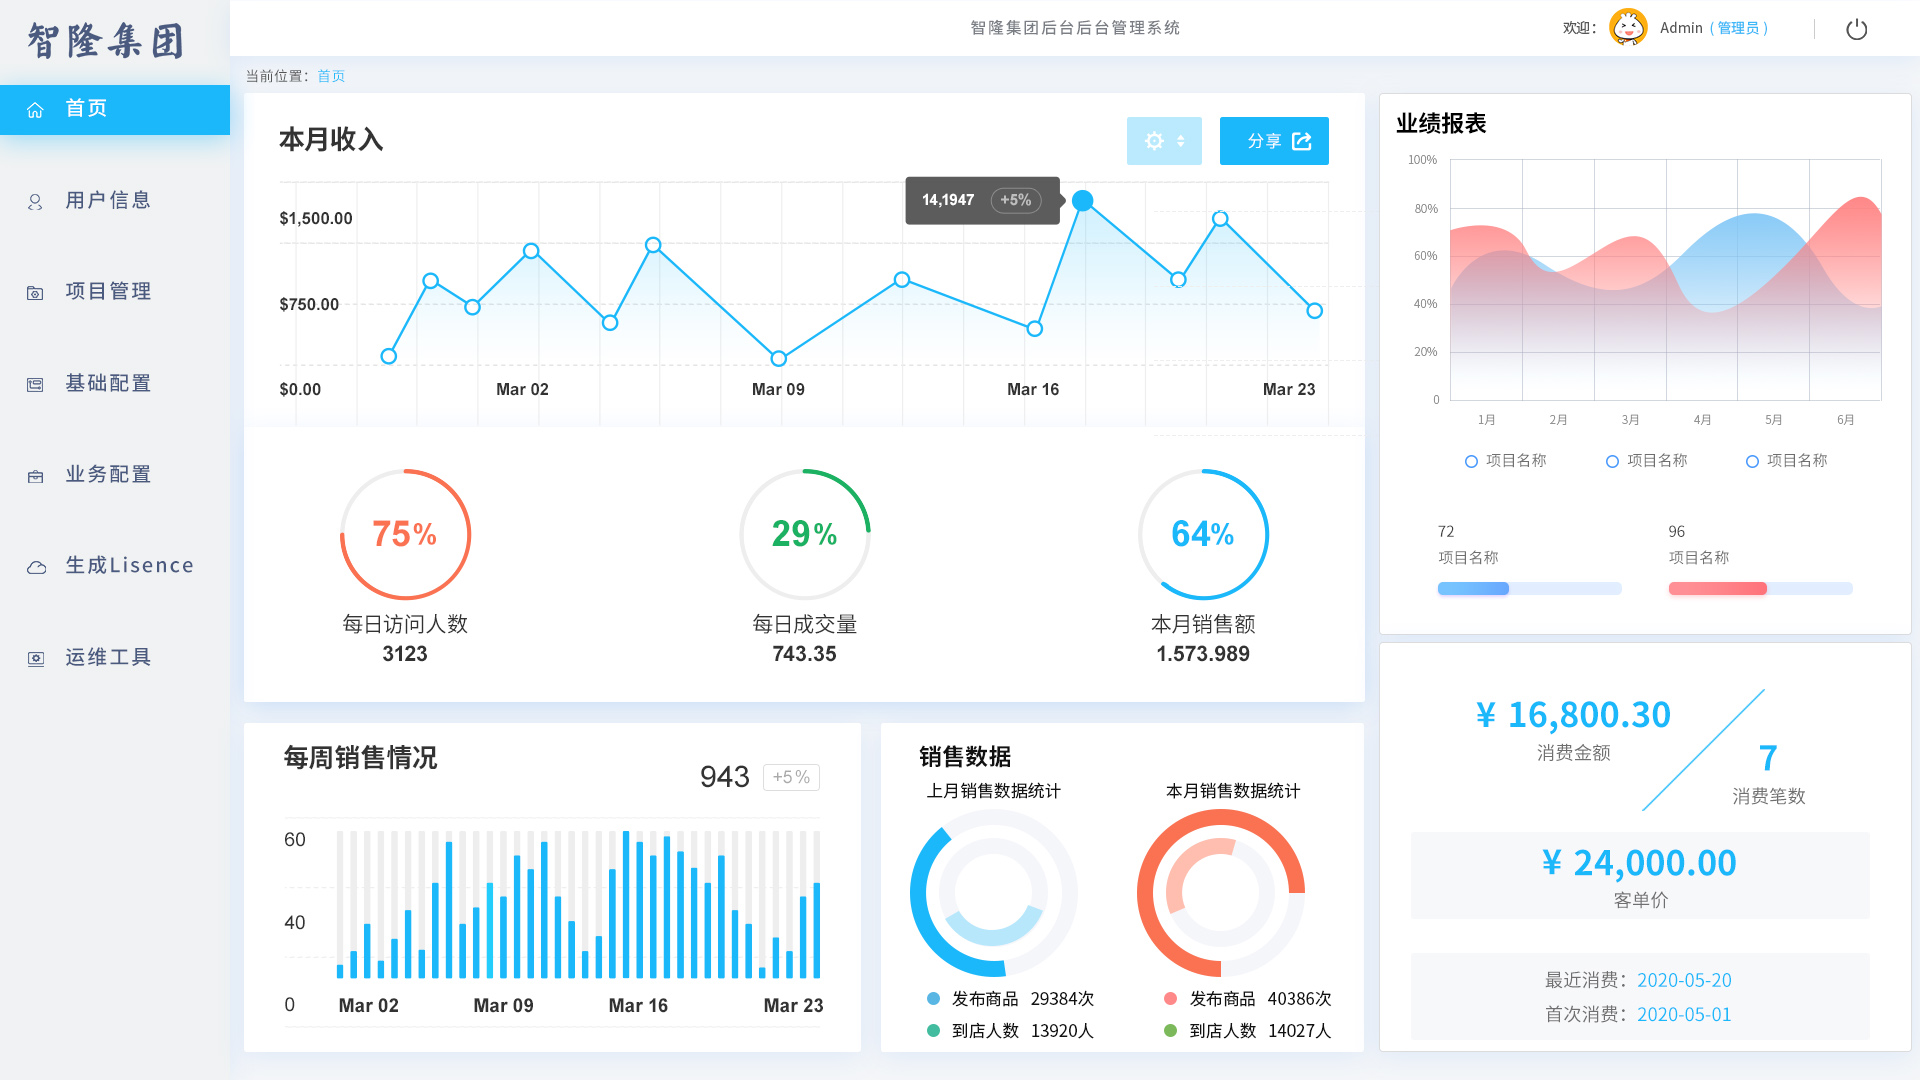
Task: Open the gear settings dropdown
Action: pos(1164,141)
